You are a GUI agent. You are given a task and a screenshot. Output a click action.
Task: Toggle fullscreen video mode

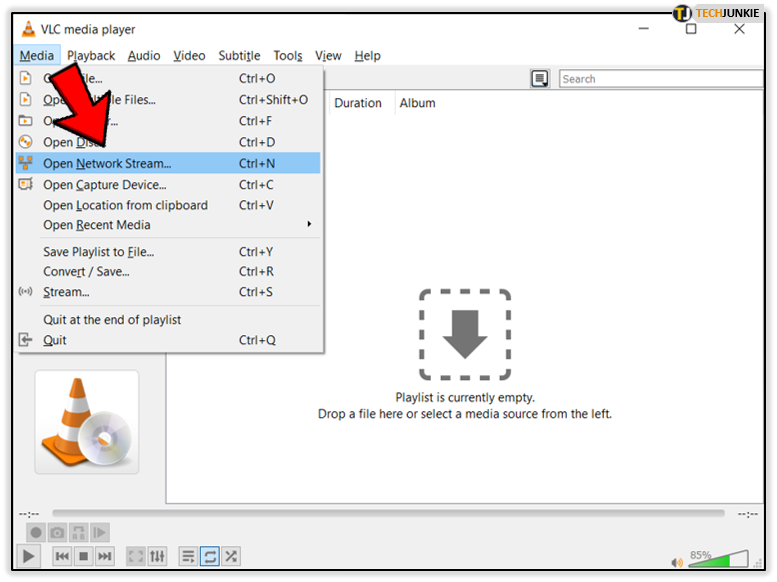coord(136,556)
